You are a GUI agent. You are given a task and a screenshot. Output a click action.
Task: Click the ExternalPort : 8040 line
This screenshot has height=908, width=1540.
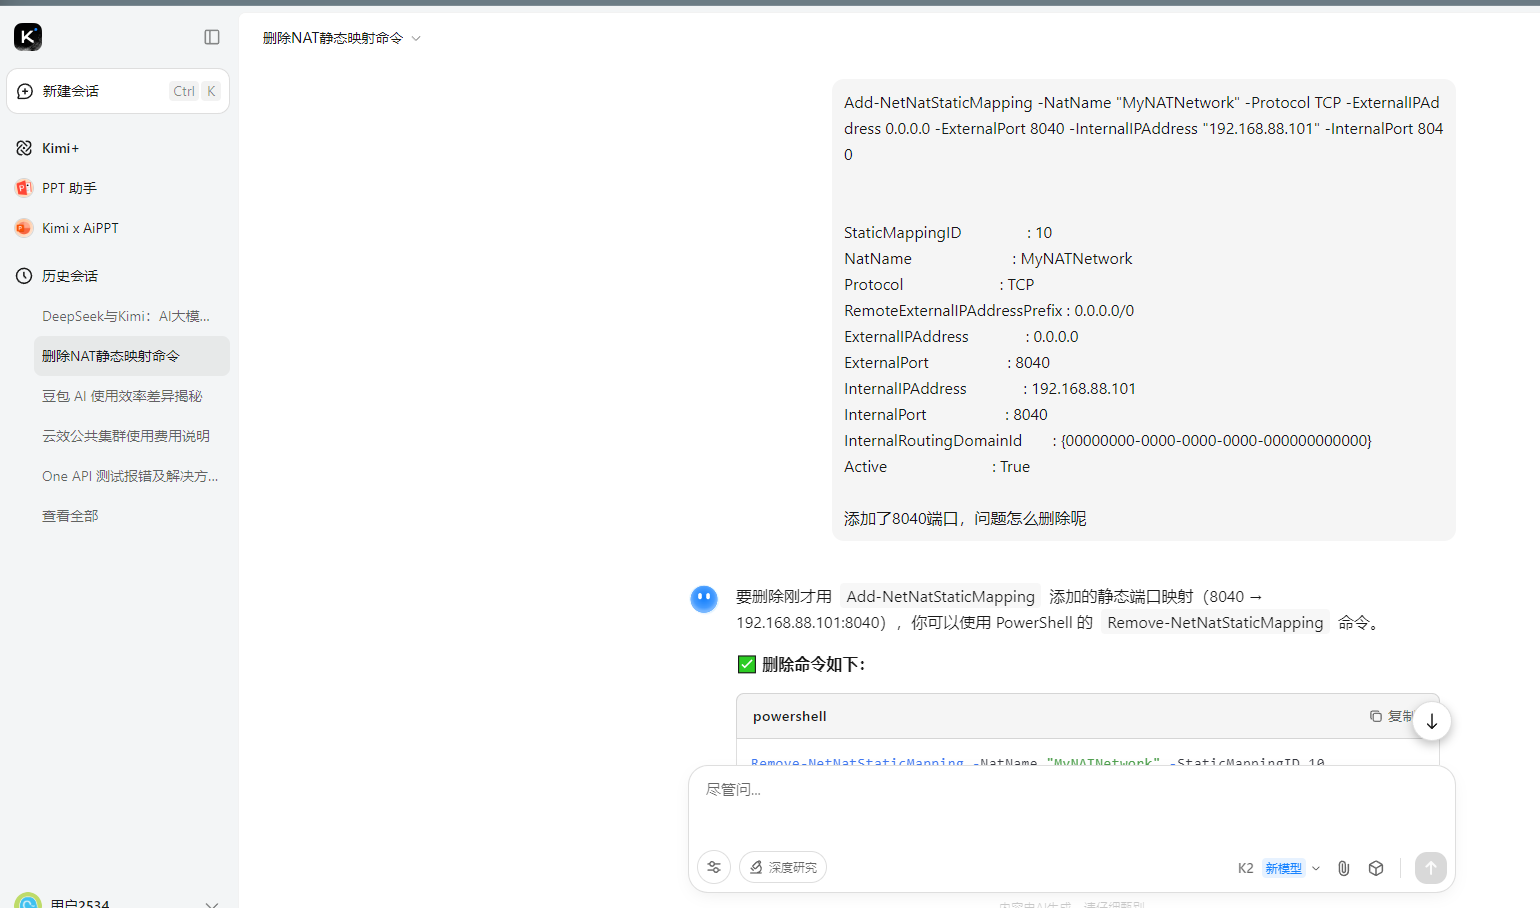(947, 362)
